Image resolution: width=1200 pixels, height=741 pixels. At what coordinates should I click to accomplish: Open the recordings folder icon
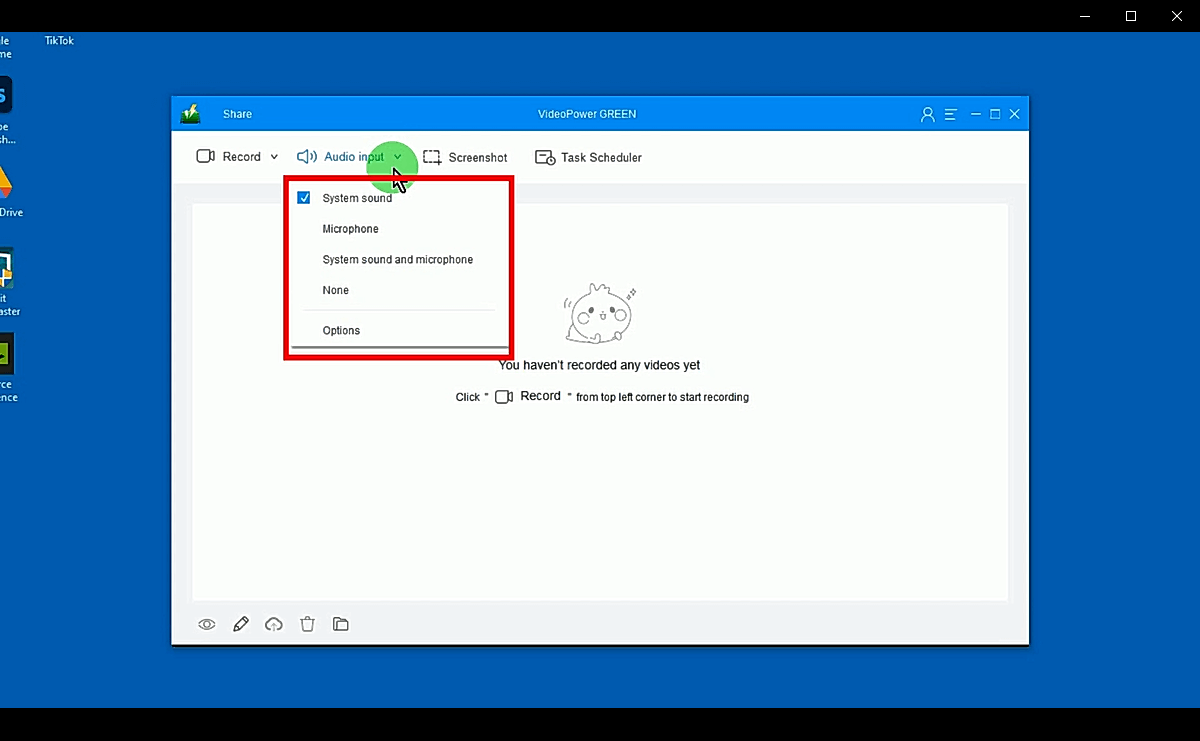tap(340, 623)
